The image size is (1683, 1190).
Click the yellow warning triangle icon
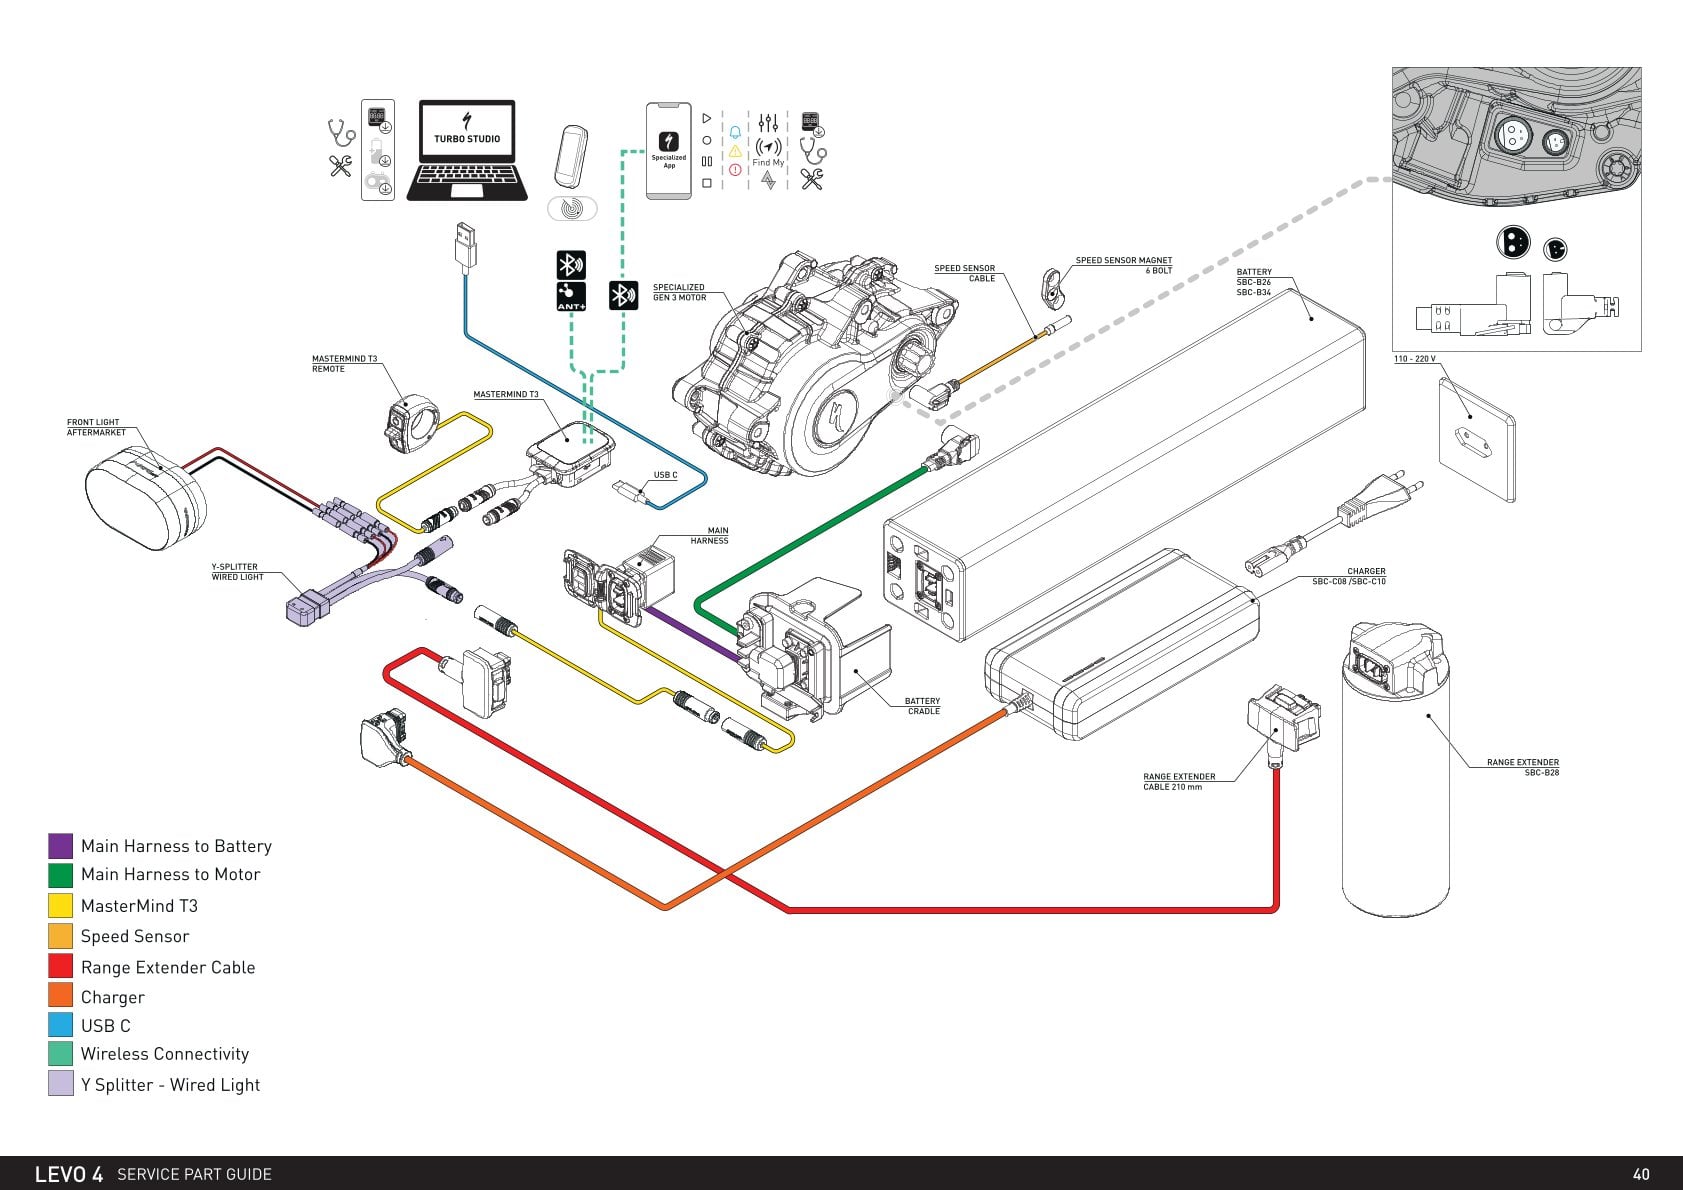(x=735, y=151)
